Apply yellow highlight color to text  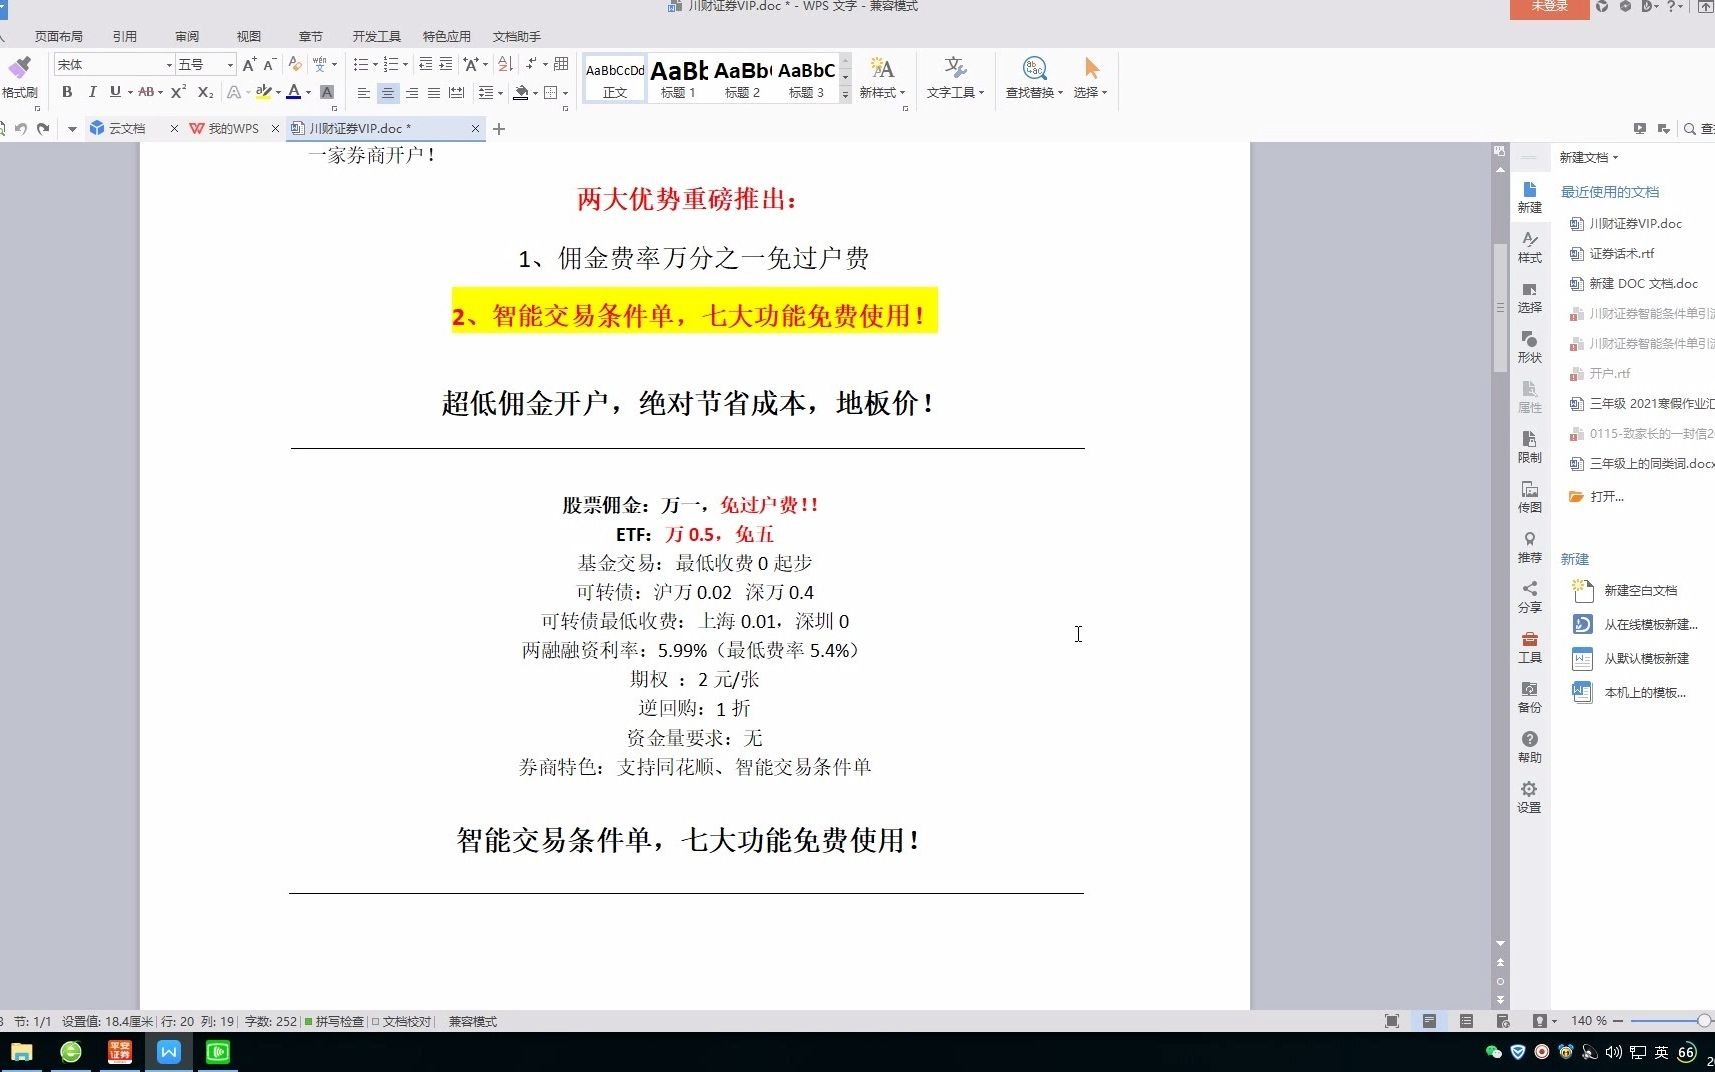pos(264,92)
